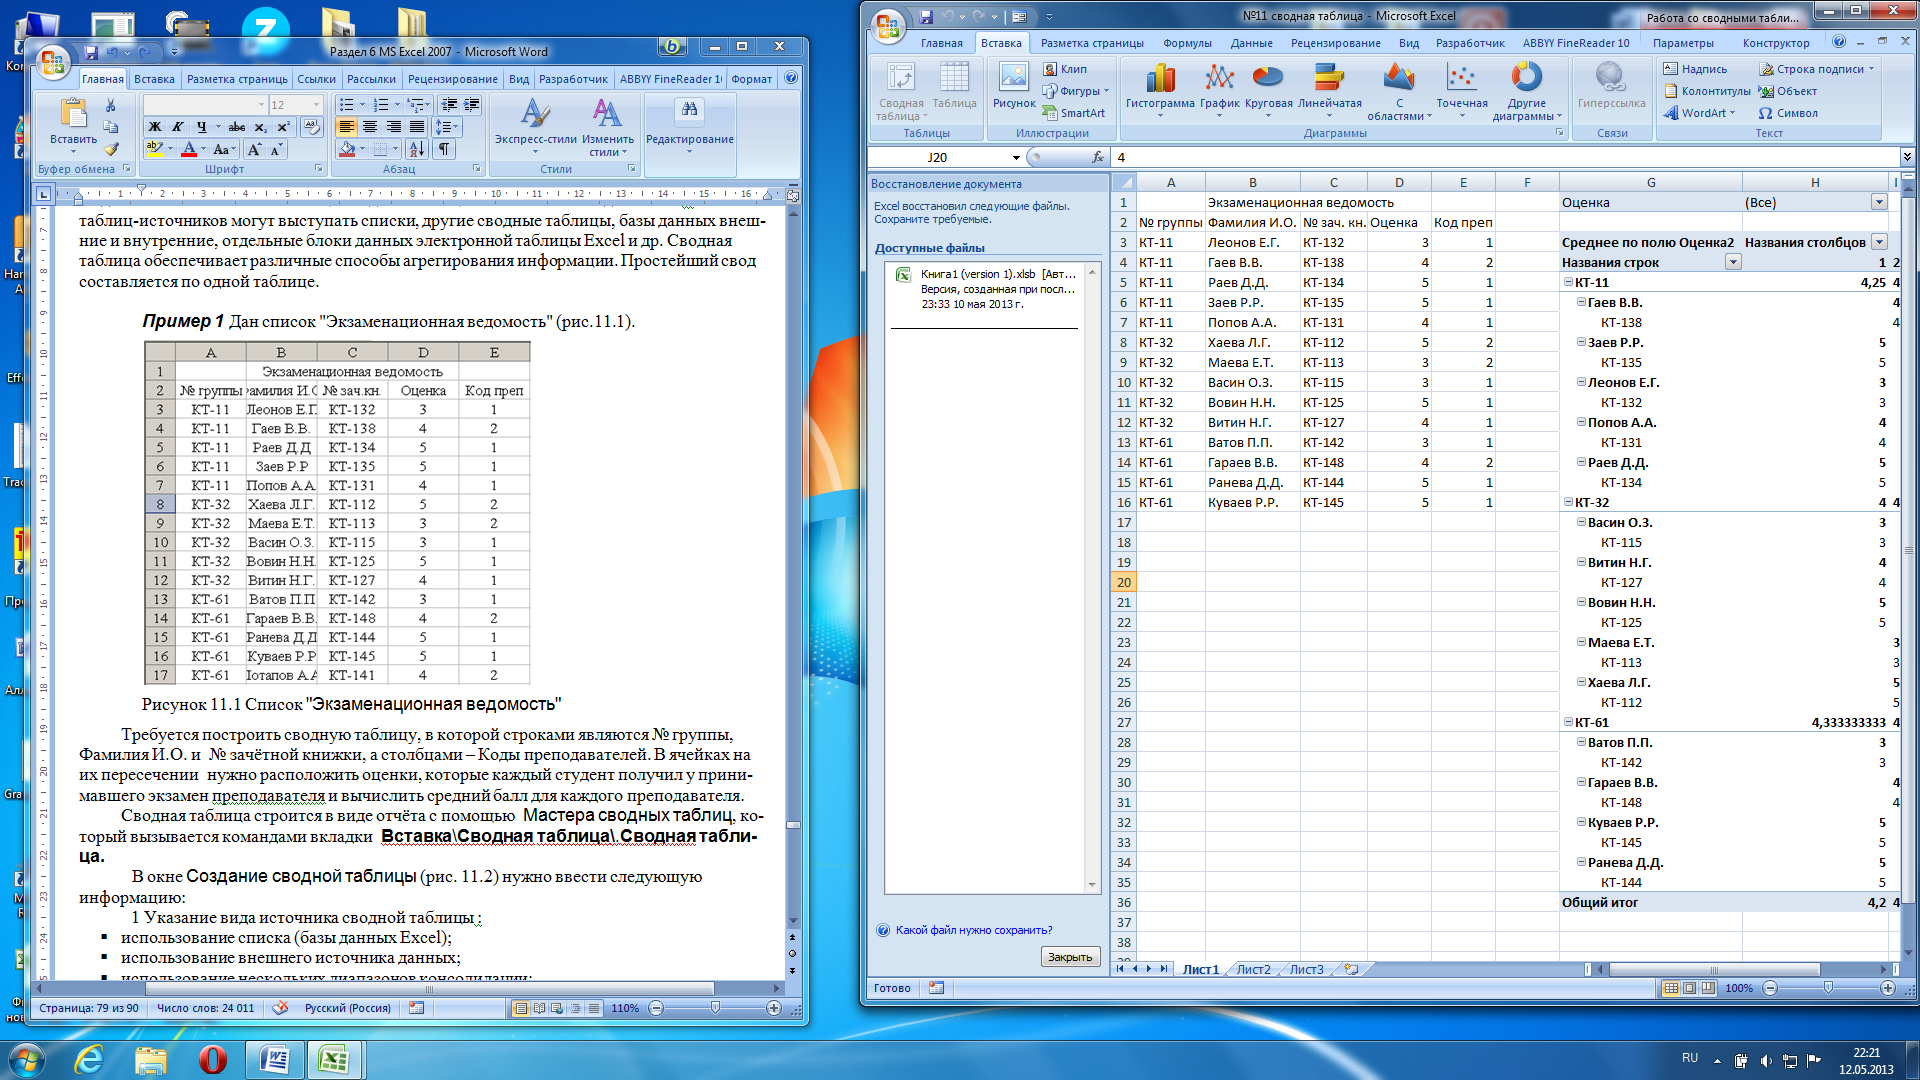This screenshot has height=1080, width=1920.
Task: Collapse the КТ-32 group in pivot table
Action: 1568,502
